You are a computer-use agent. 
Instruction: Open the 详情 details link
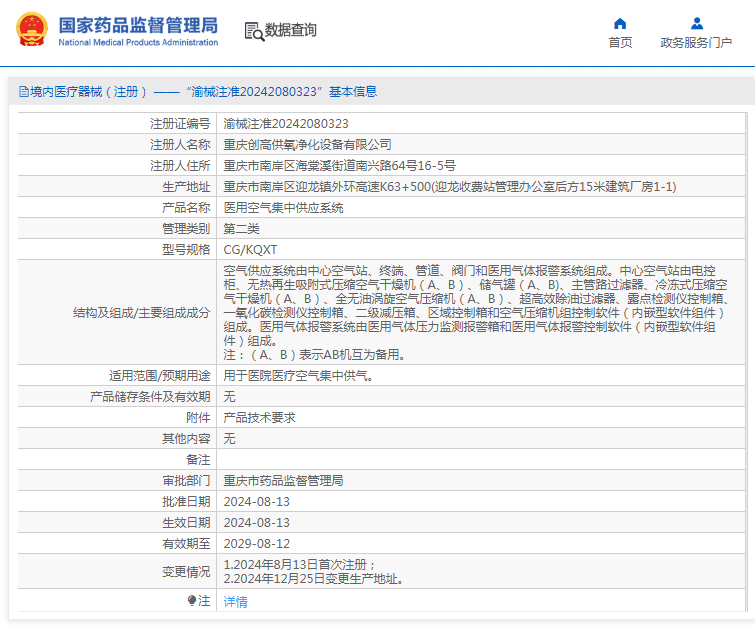click(x=235, y=602)
